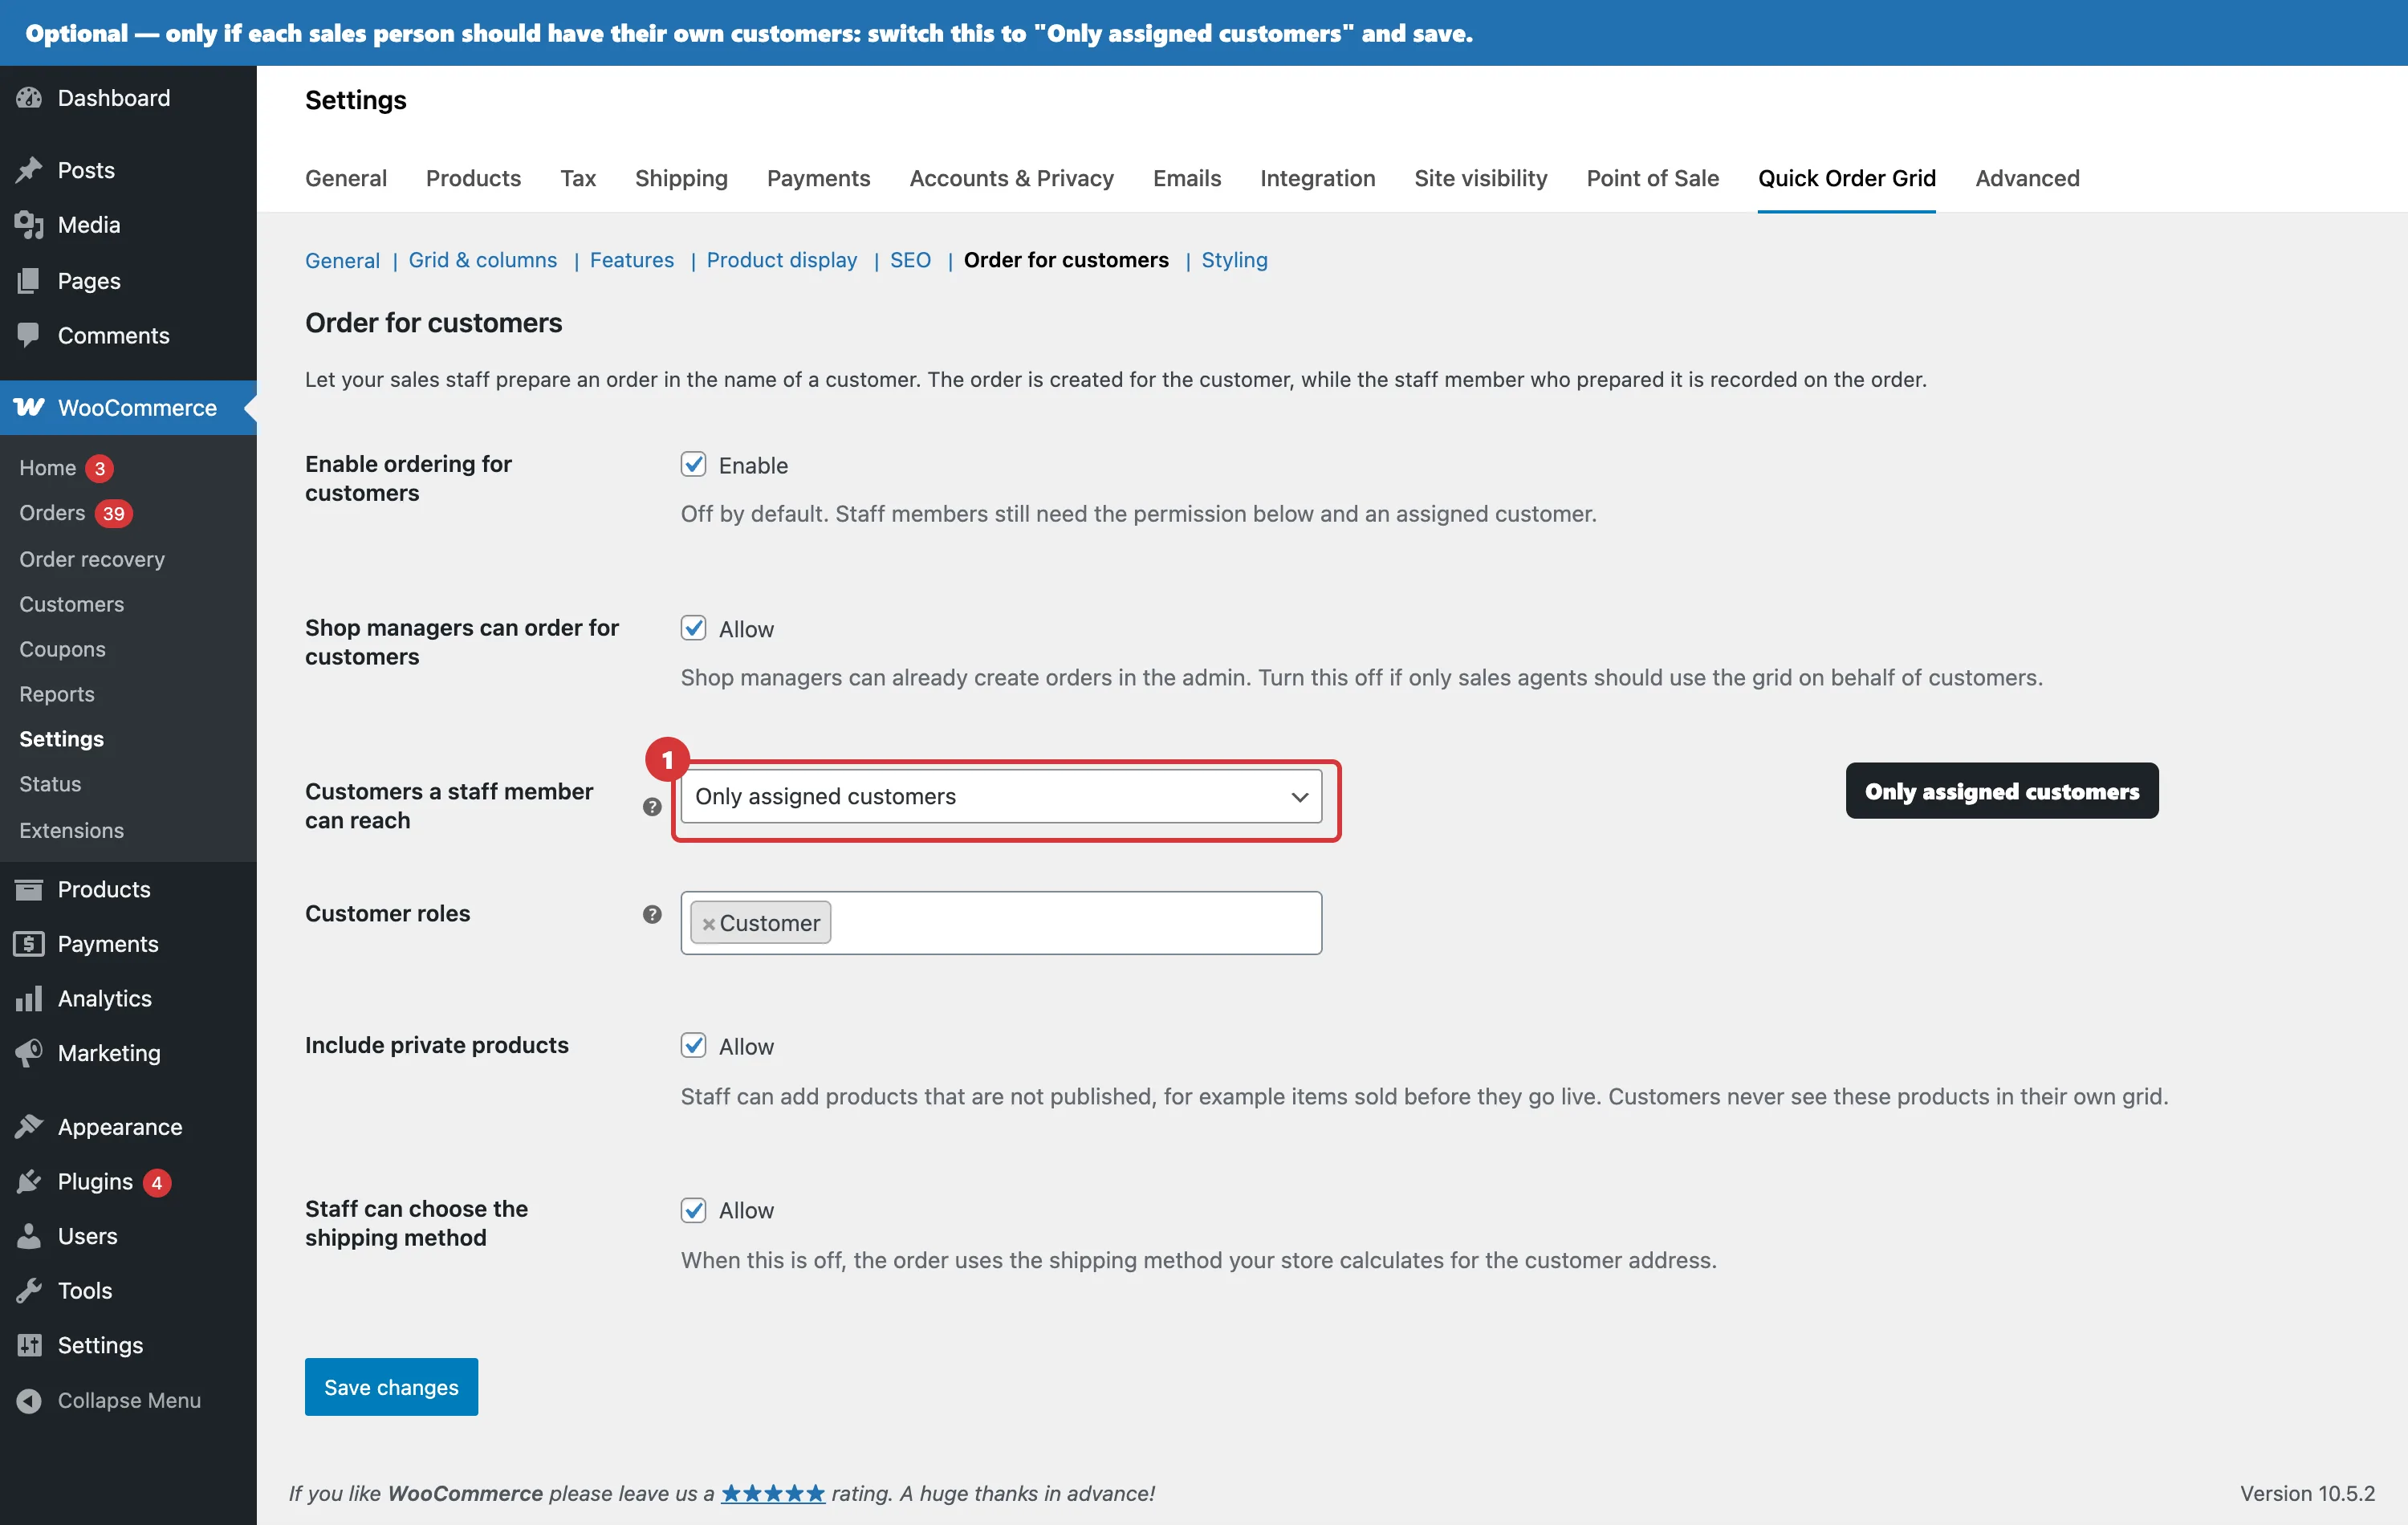Open the Features sub-section
The image size is (2408, 1525).
(x=631, y=260)
